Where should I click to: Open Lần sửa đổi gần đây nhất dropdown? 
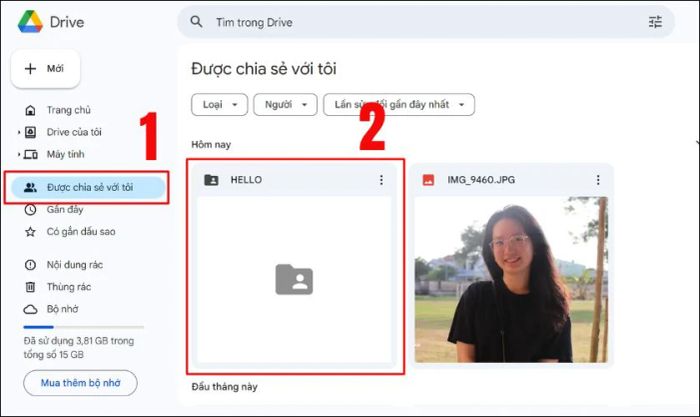pos(399,104)
